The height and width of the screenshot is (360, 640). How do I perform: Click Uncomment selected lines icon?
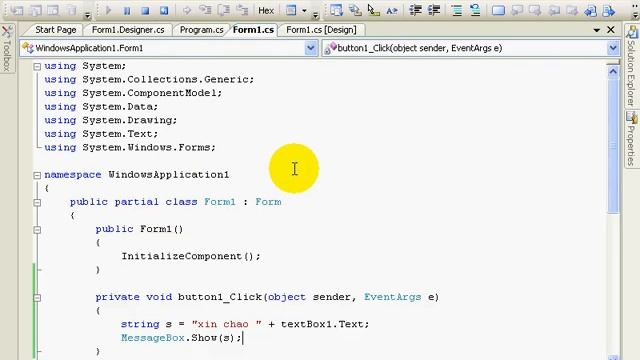tap(475, 10)
